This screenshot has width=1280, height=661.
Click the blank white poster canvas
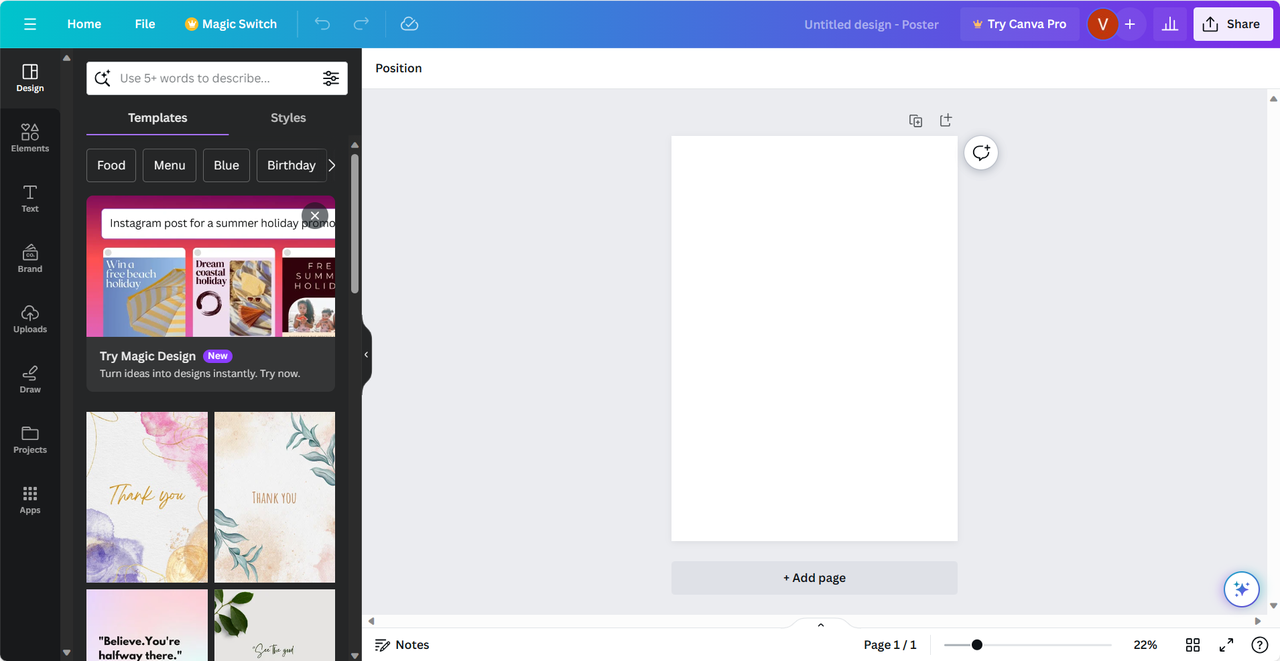(x=814, y=338)
